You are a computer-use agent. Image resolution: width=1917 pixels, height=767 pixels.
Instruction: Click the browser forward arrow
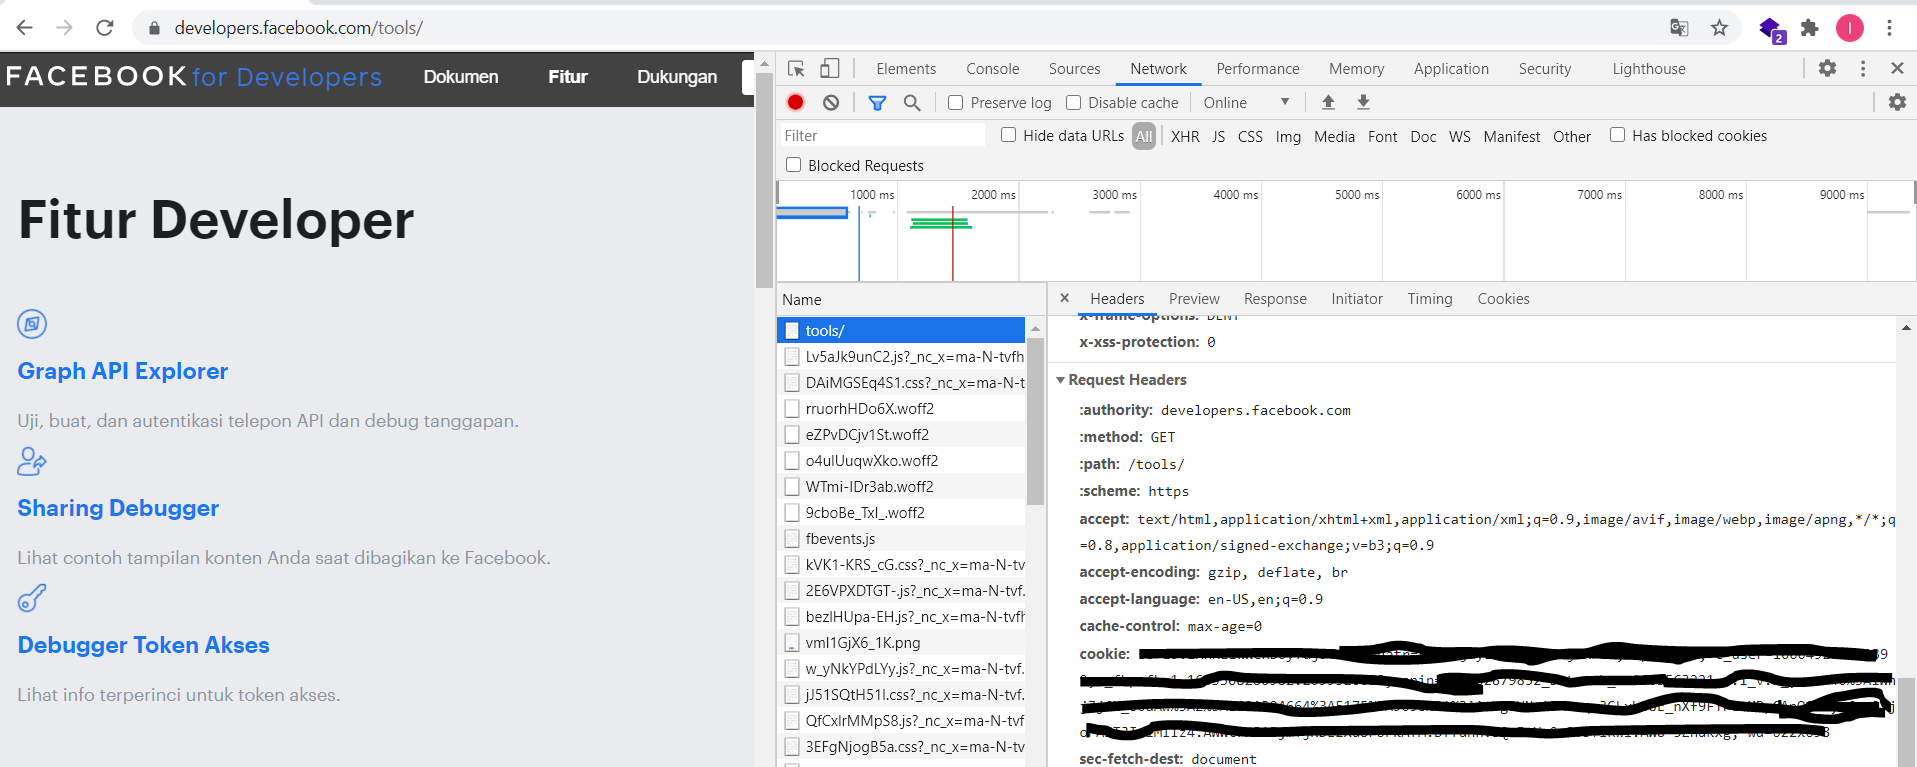click(65, 28)
